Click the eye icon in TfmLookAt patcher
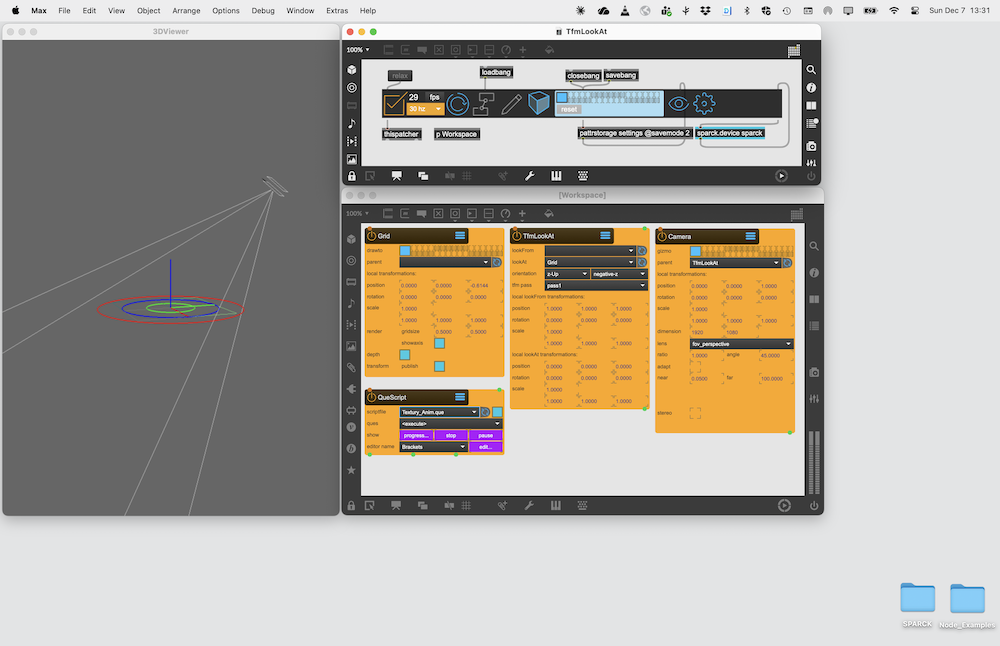Image resolution: width=1000 pixels, height=646 pixels. [x=678, y=103]
